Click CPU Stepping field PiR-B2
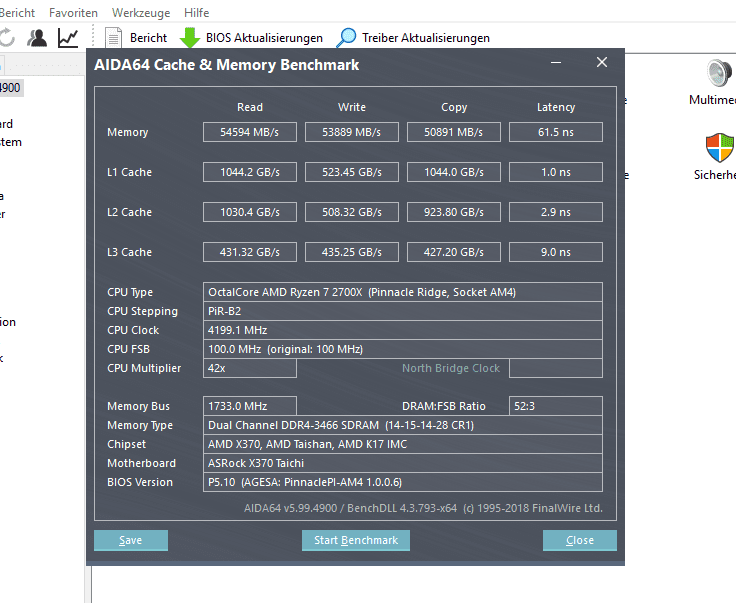 pos(403,311)
